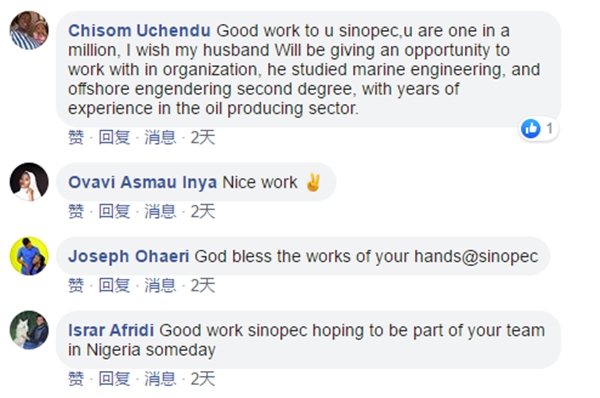The image size is (600, 398).
Task: Click the thumbs-up reaction icon on Chisom's comment
Action: pyautogui.click(x=530, y=129)
